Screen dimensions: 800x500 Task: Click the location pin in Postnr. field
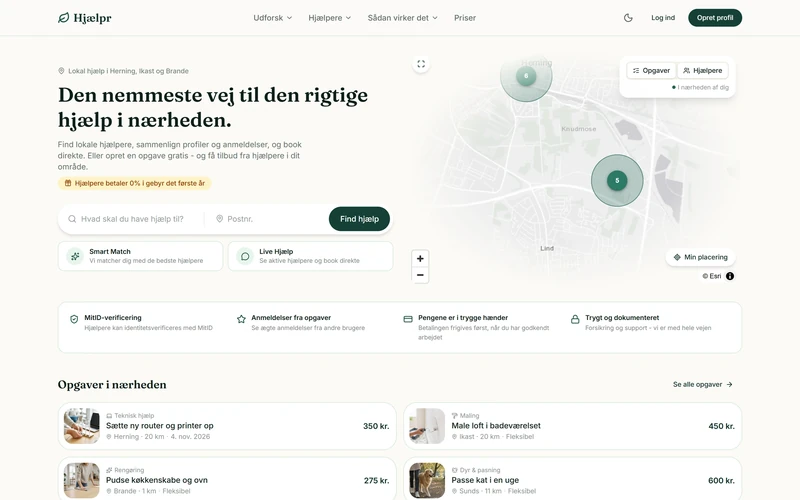[219, 219]
